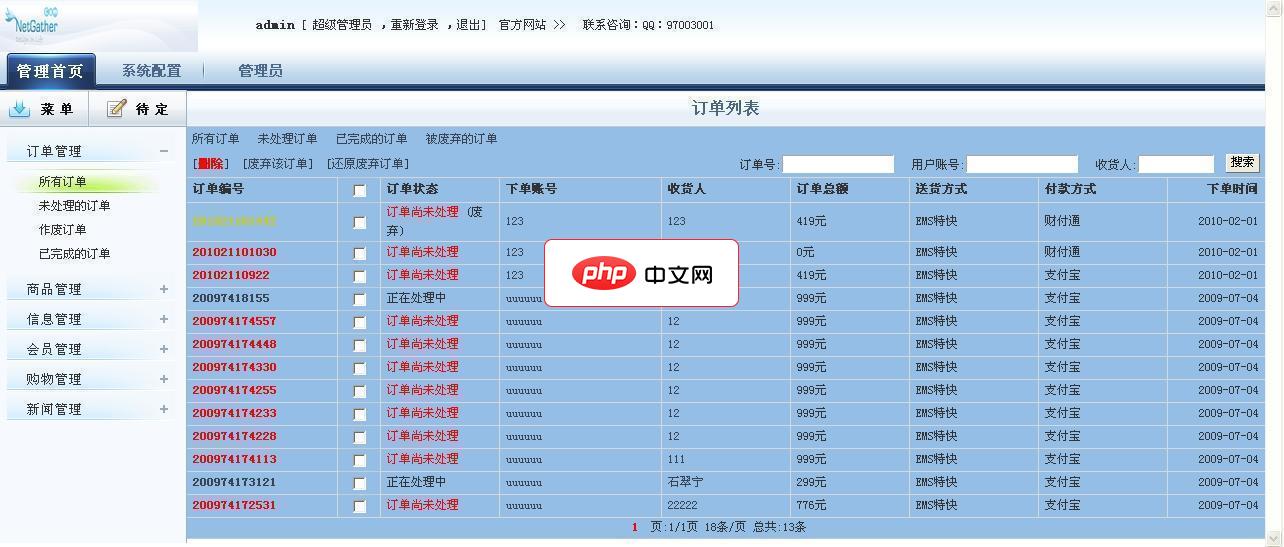
Task: Open order number 201021101030
Action: [x=234, y=252]
